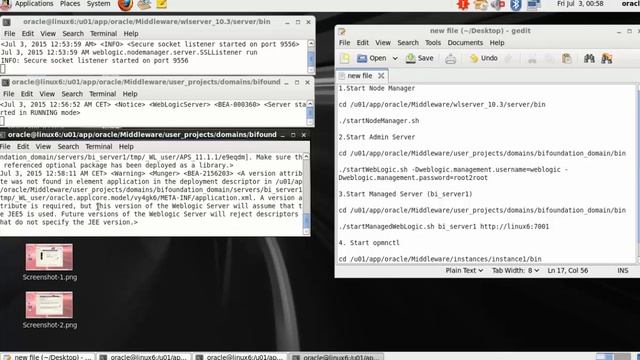
Task: Close the 'new file' tab
Action: click(x=381, y=76)
